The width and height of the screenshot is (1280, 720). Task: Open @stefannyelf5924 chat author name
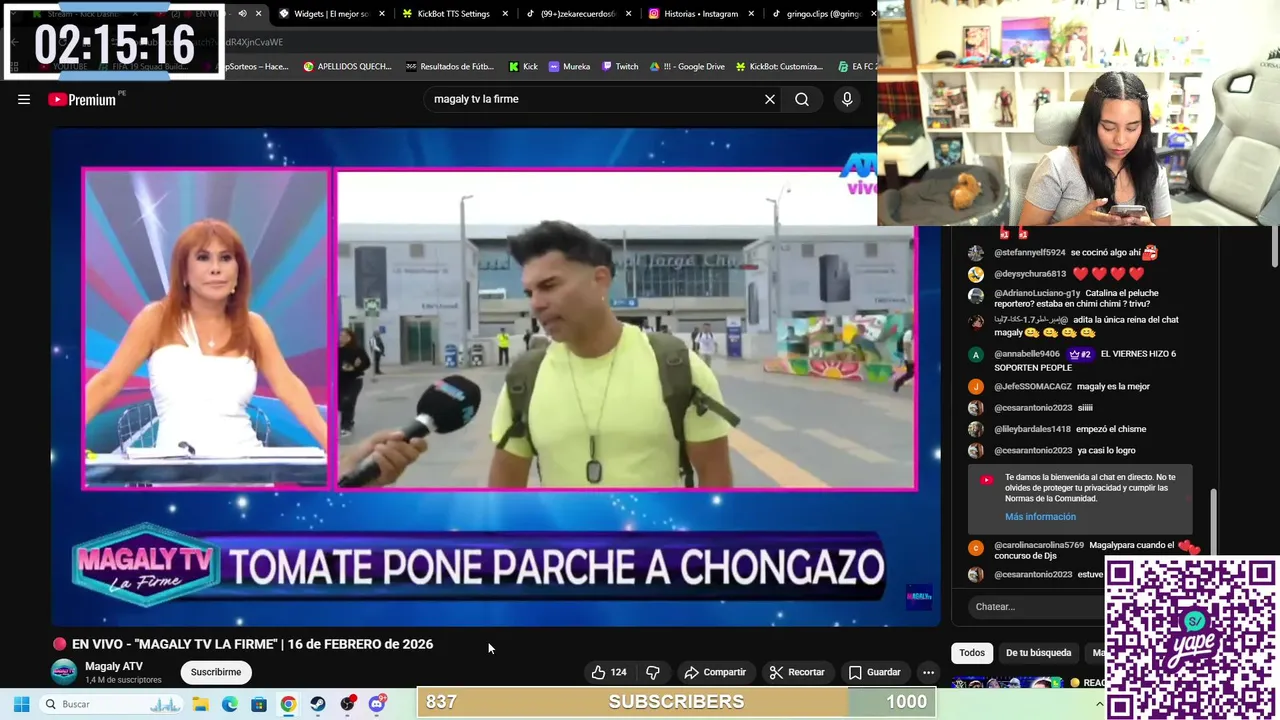(1030, 253)
